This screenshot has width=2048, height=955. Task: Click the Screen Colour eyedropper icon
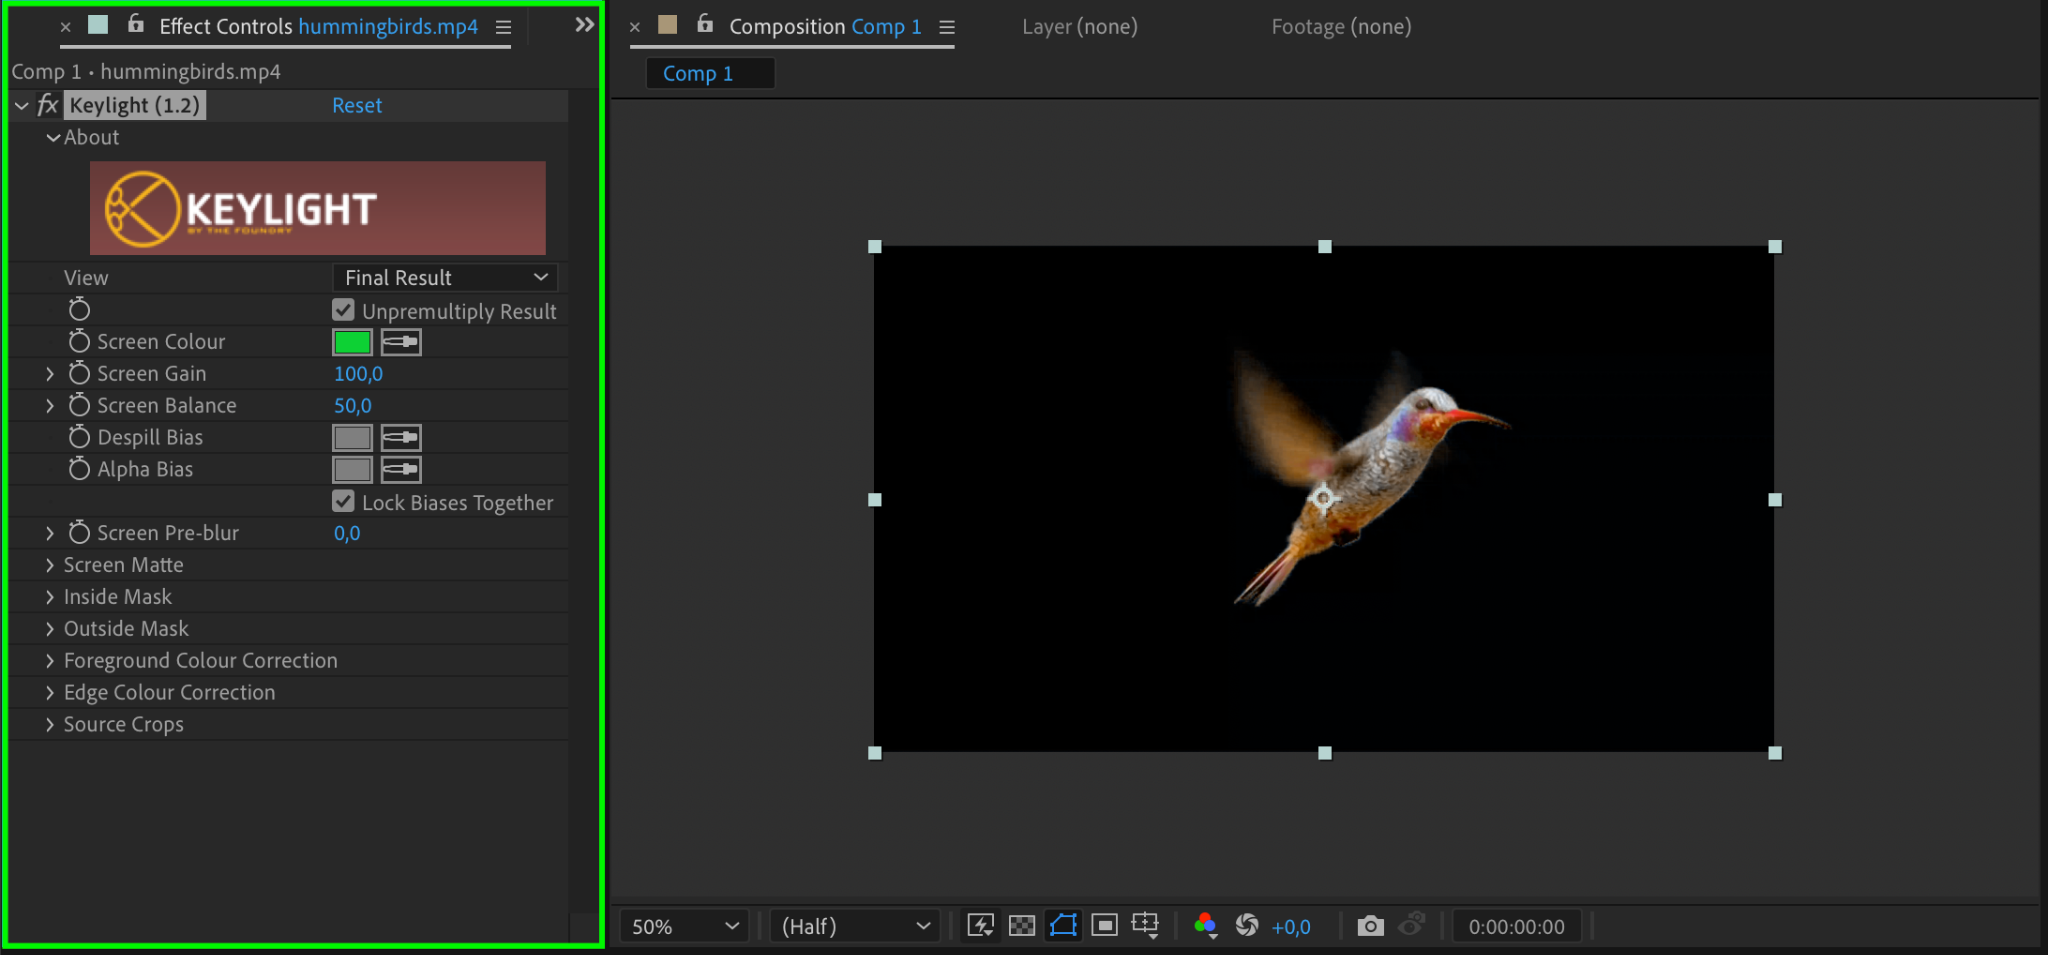tap(401, 342)
